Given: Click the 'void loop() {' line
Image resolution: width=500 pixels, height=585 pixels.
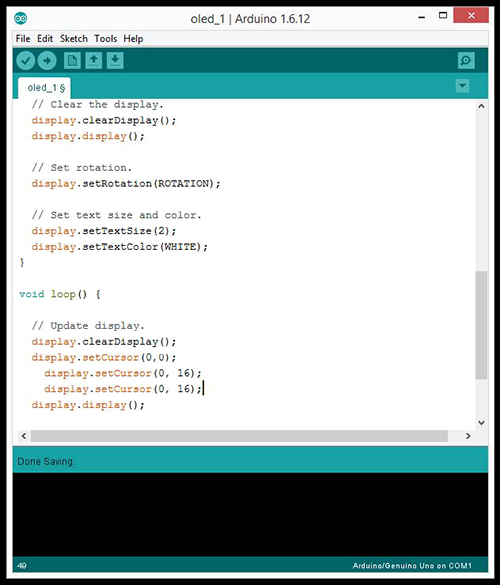Looking at the screenshot, I should pos(60,294).
